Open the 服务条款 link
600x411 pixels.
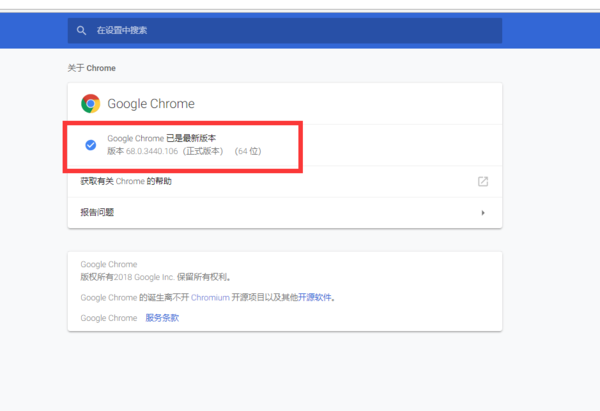(x=162, y=318)
